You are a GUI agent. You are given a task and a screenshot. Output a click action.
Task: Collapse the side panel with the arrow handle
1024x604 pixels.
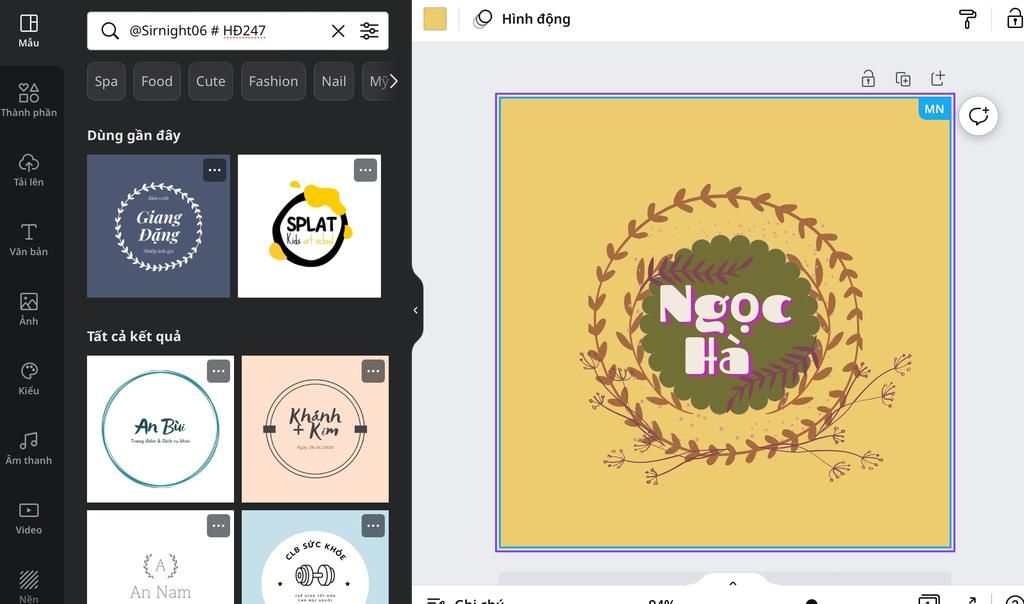(x=416, y=310)
